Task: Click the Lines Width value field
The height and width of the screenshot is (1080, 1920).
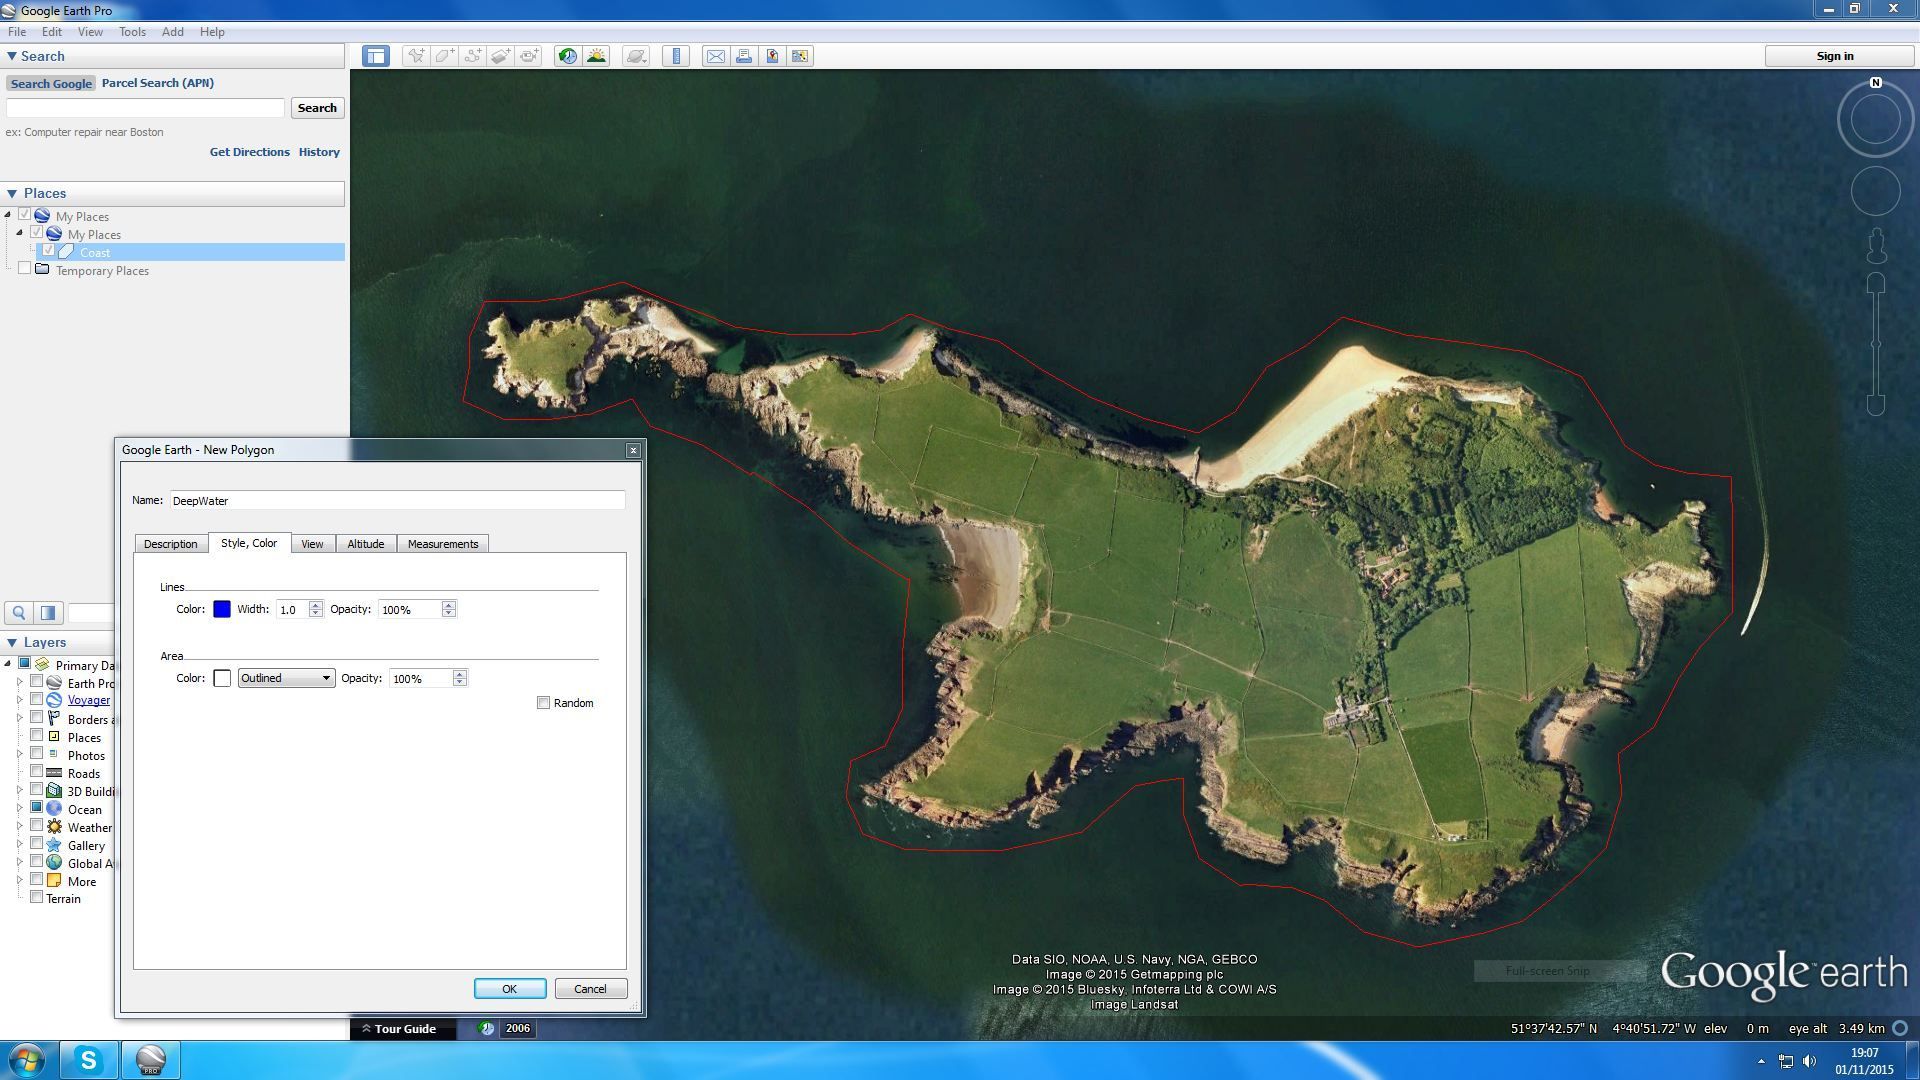Action: pyautogui.click(x=292, y=609)
